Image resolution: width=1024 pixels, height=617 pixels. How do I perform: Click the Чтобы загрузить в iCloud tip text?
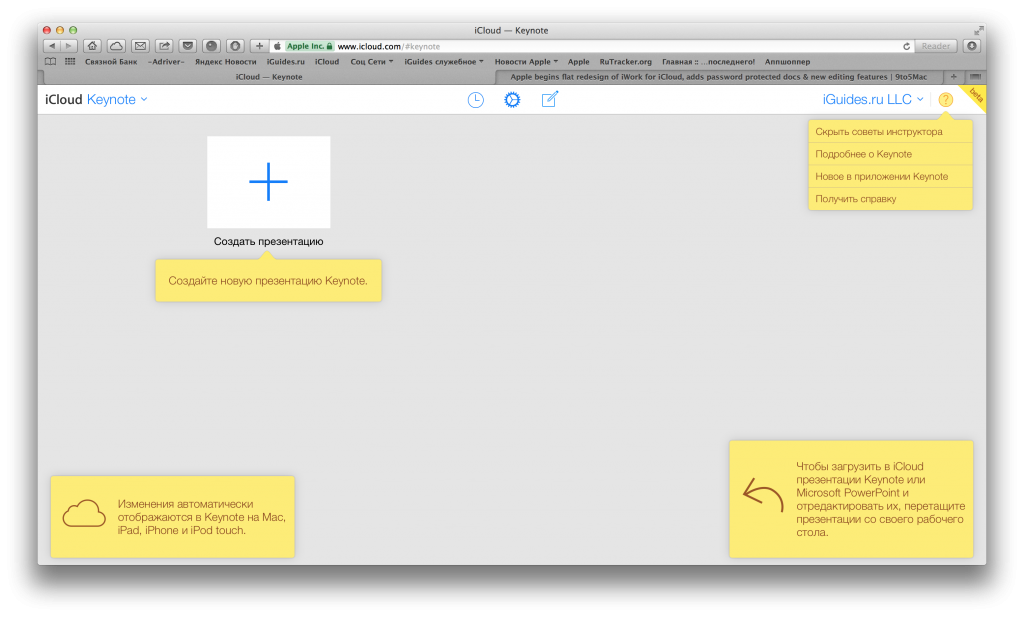pyautogui.click(x=880, y=499)
